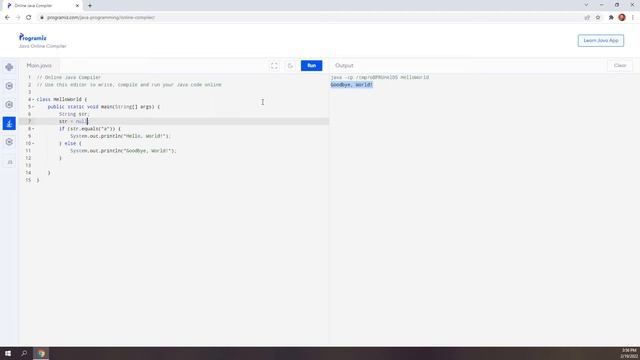Open Windows taskbar search
This screenshot has width=640, height=360.
24,353
